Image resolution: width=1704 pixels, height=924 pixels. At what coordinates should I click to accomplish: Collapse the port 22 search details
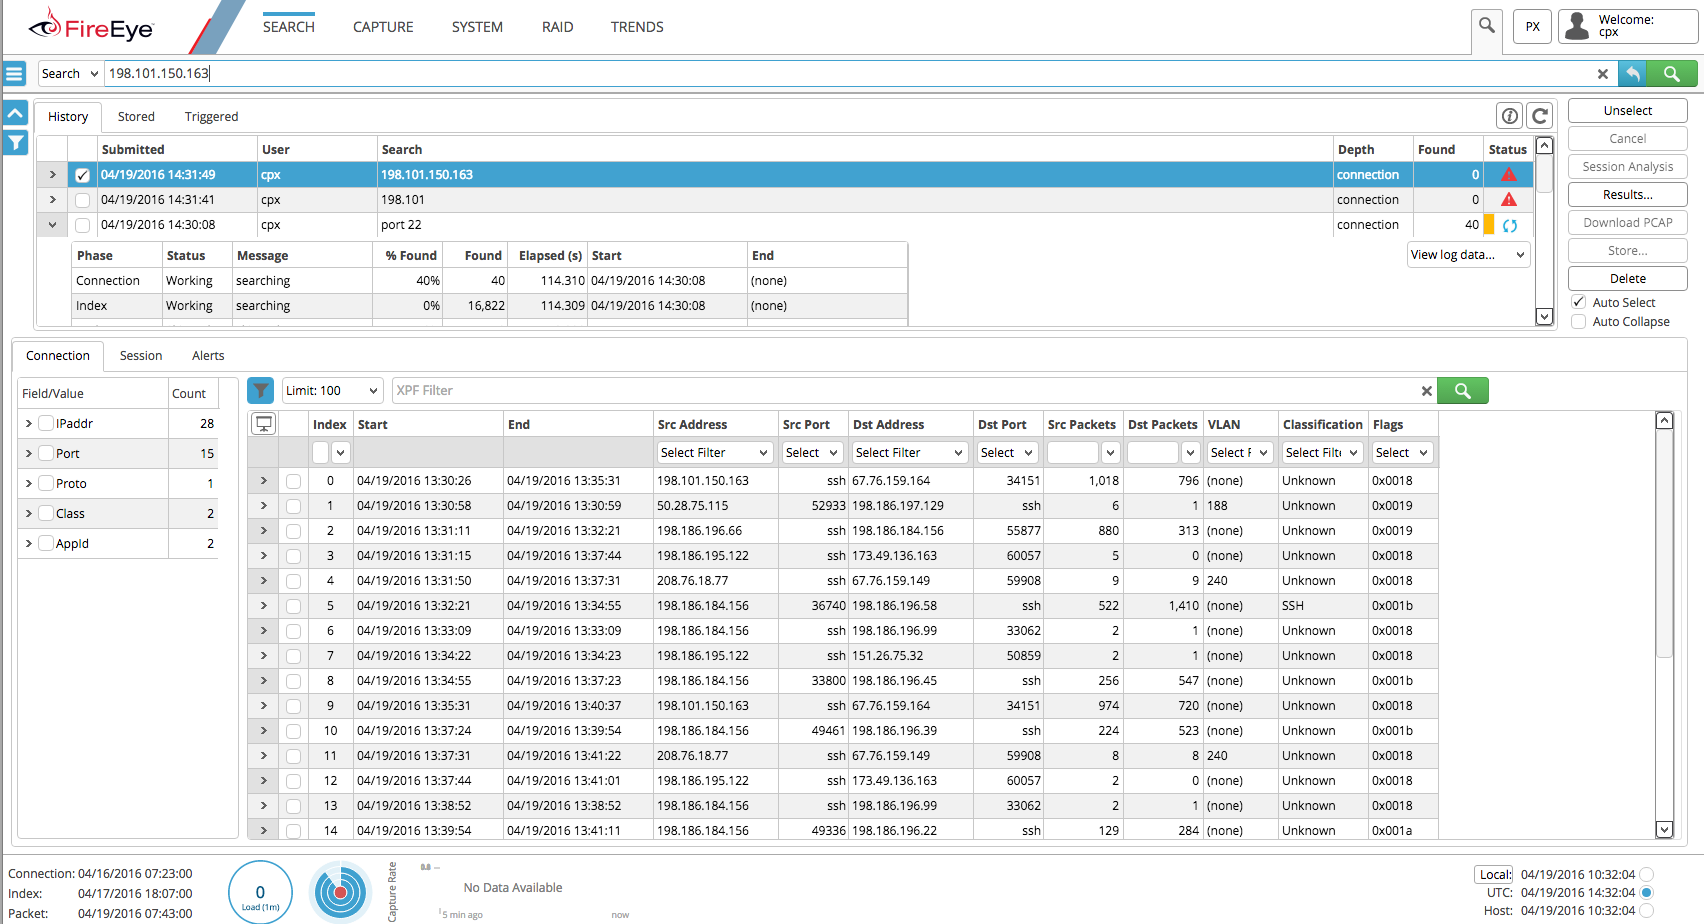point(52,225)
